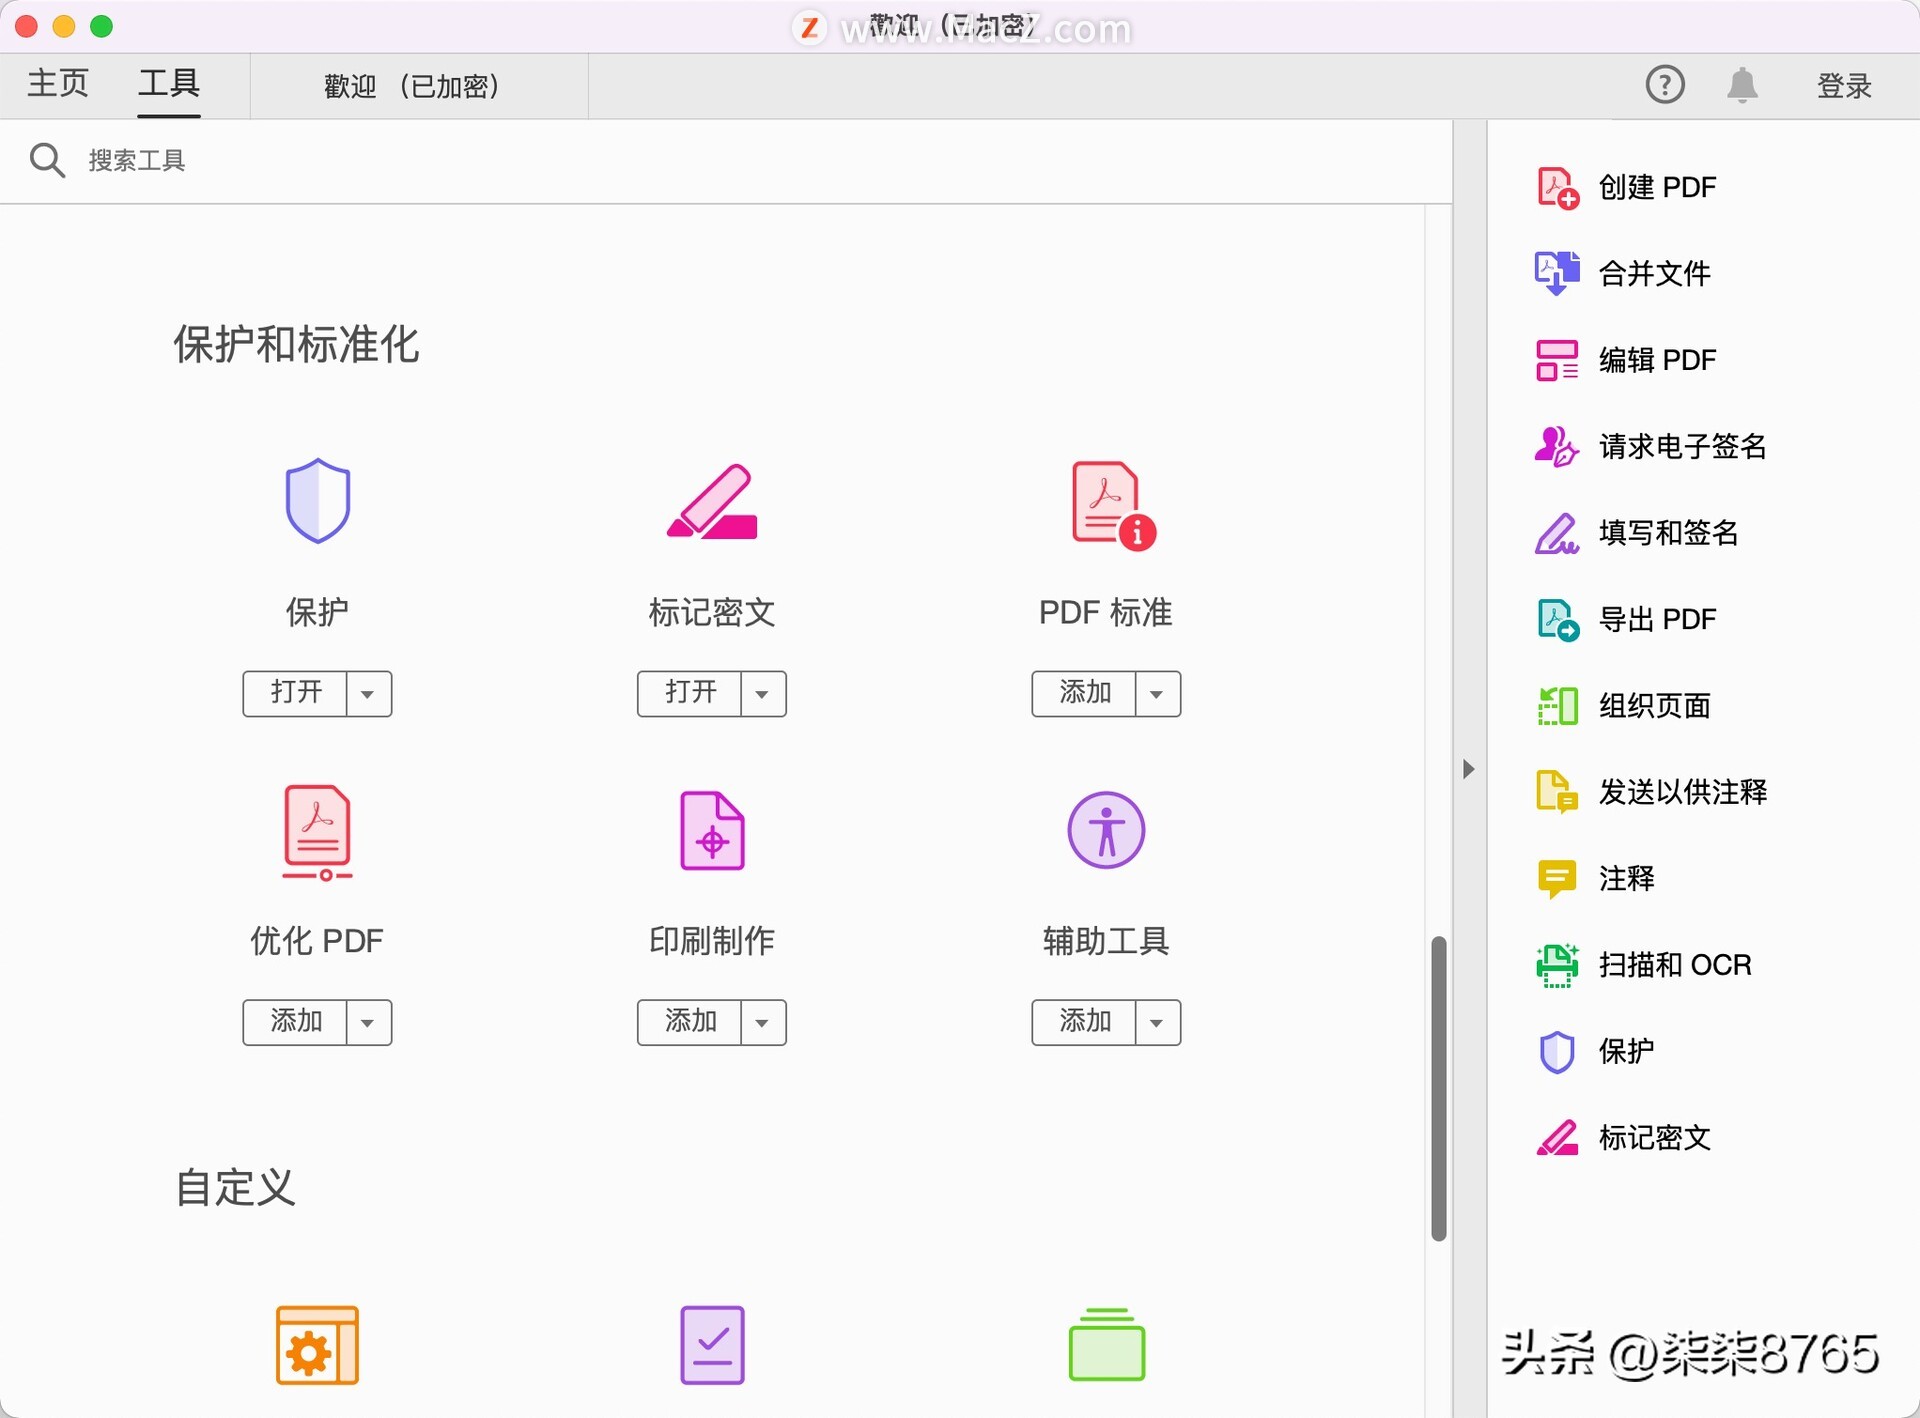Open the notifications bell
This screenshot has height=1418, width=1920.
pyautogui.click(x=1741, y=85)
